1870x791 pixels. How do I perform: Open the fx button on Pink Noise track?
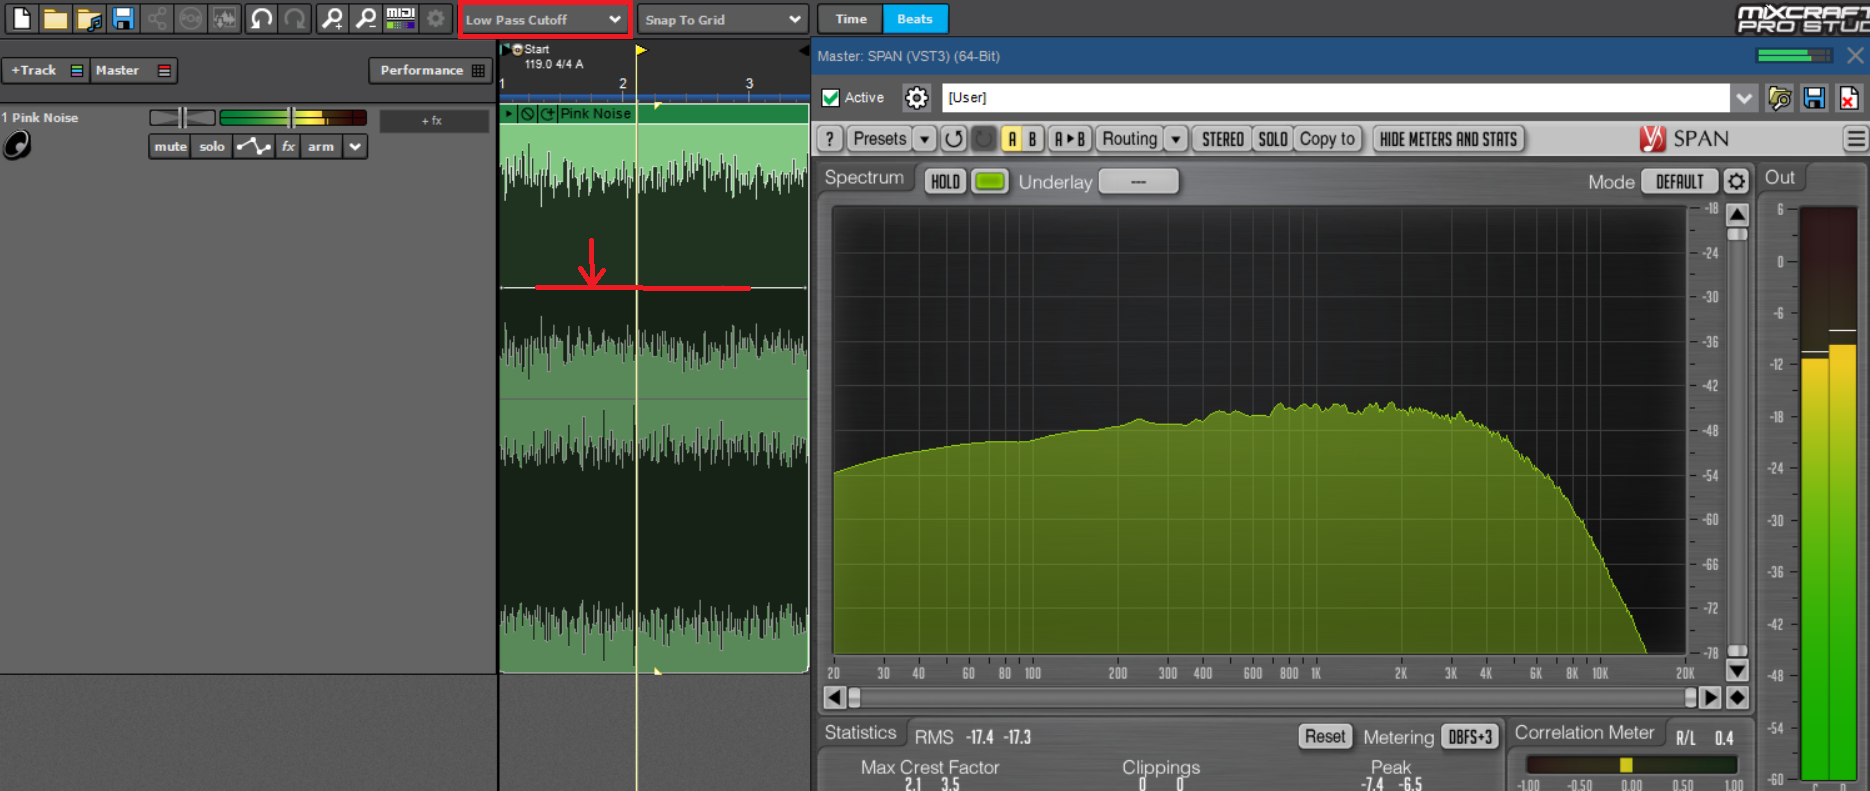click(x=288, y=146)
